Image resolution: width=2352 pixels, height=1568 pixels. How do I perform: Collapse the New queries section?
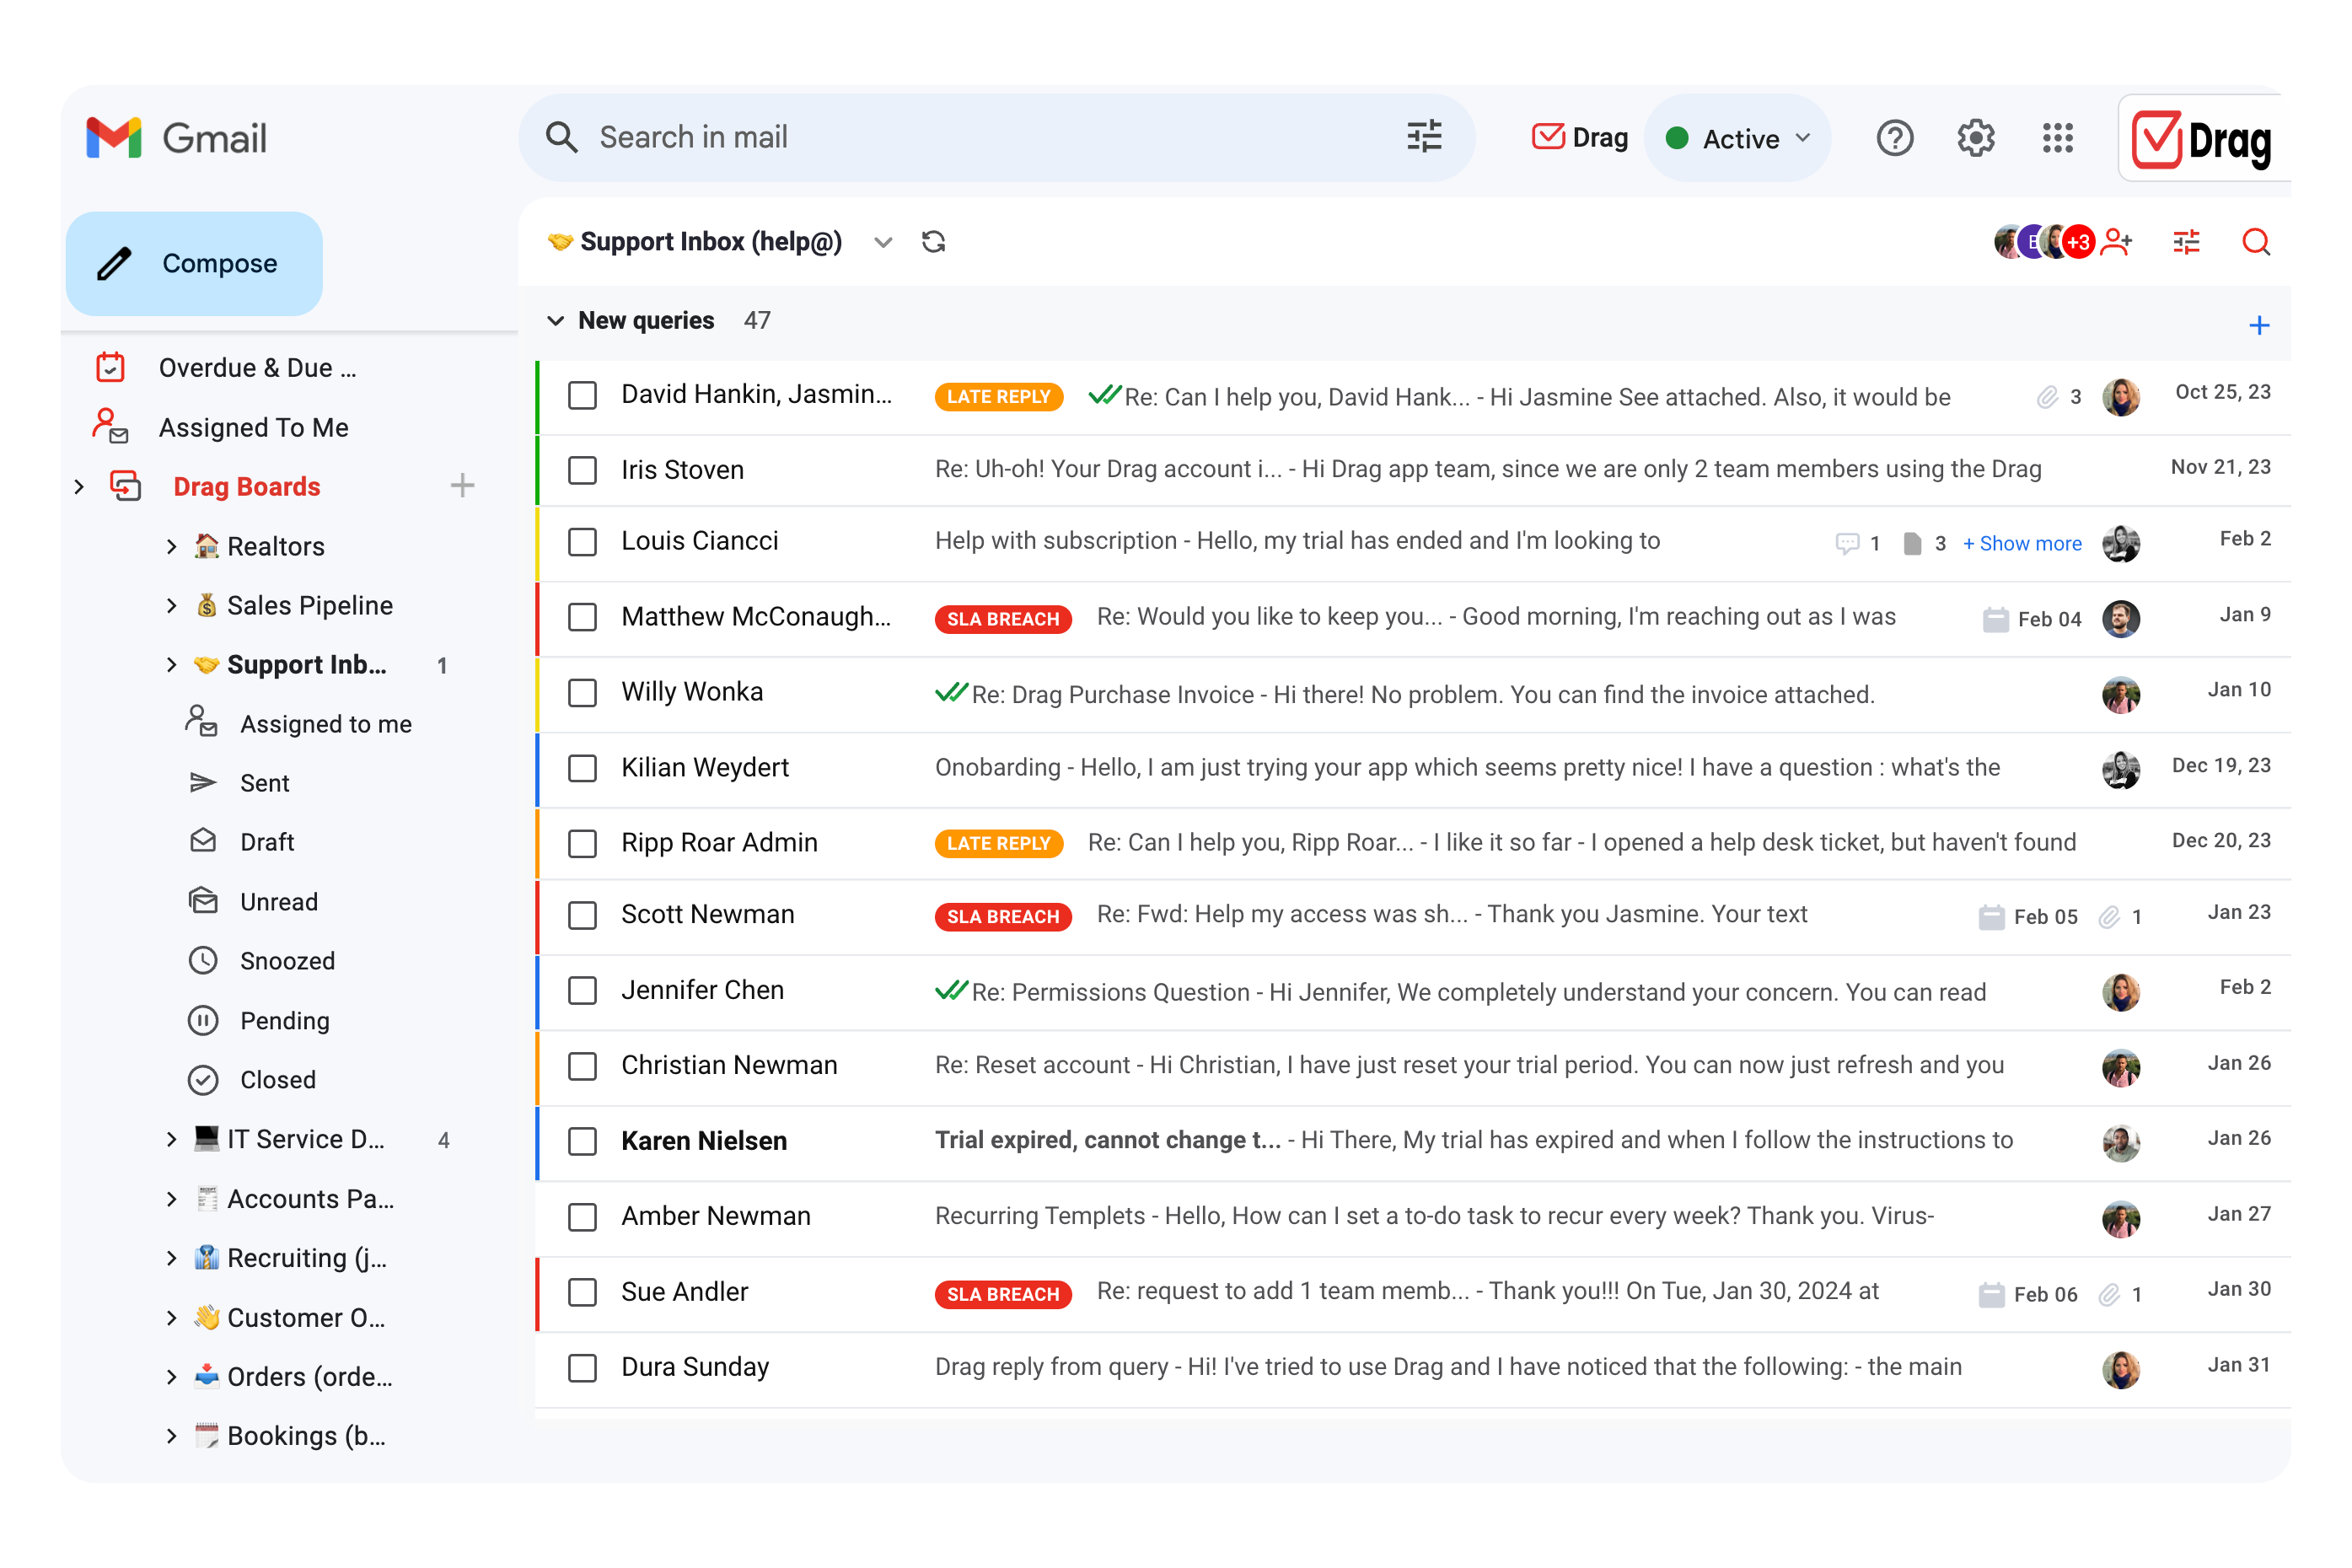[555, 320]
